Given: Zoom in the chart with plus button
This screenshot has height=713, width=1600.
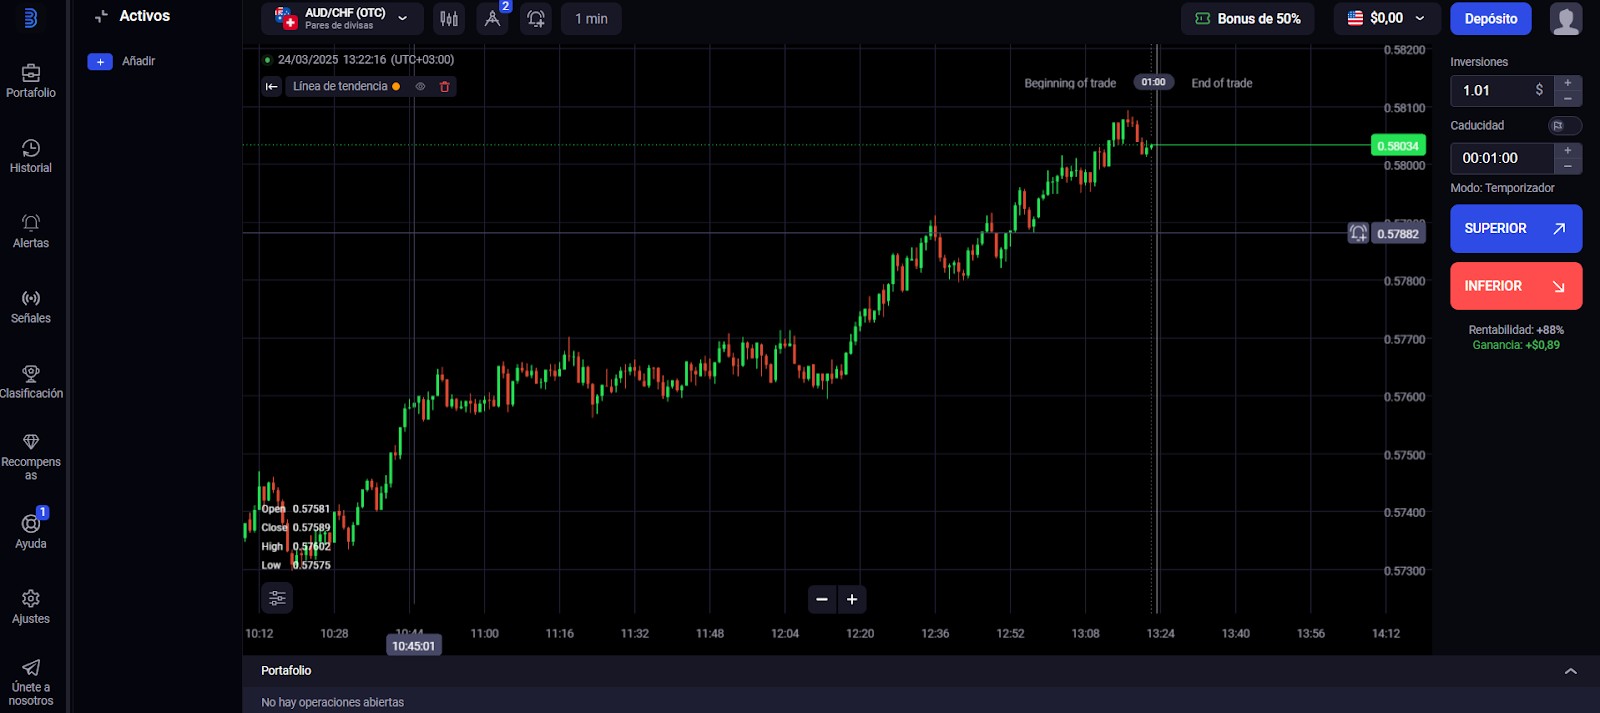Looking at the screenshot, I should pos(852,599).
